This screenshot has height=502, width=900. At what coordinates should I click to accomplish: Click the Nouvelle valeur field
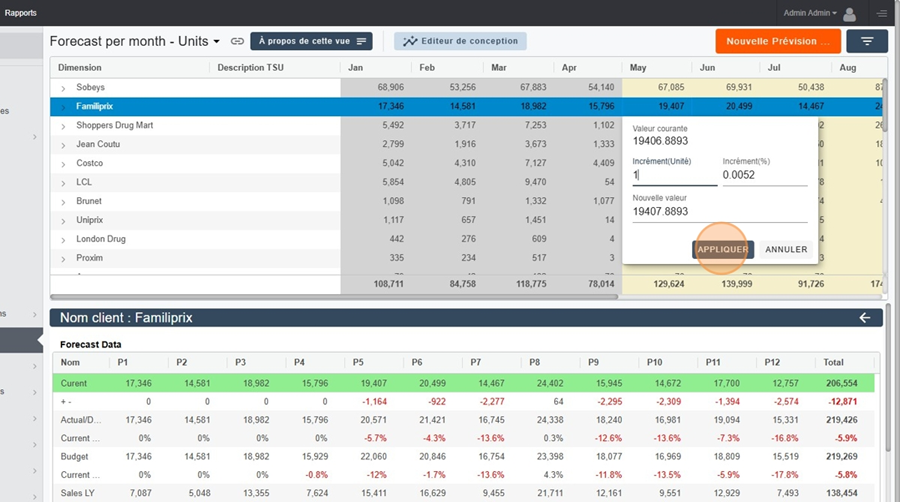coord(720,212)
